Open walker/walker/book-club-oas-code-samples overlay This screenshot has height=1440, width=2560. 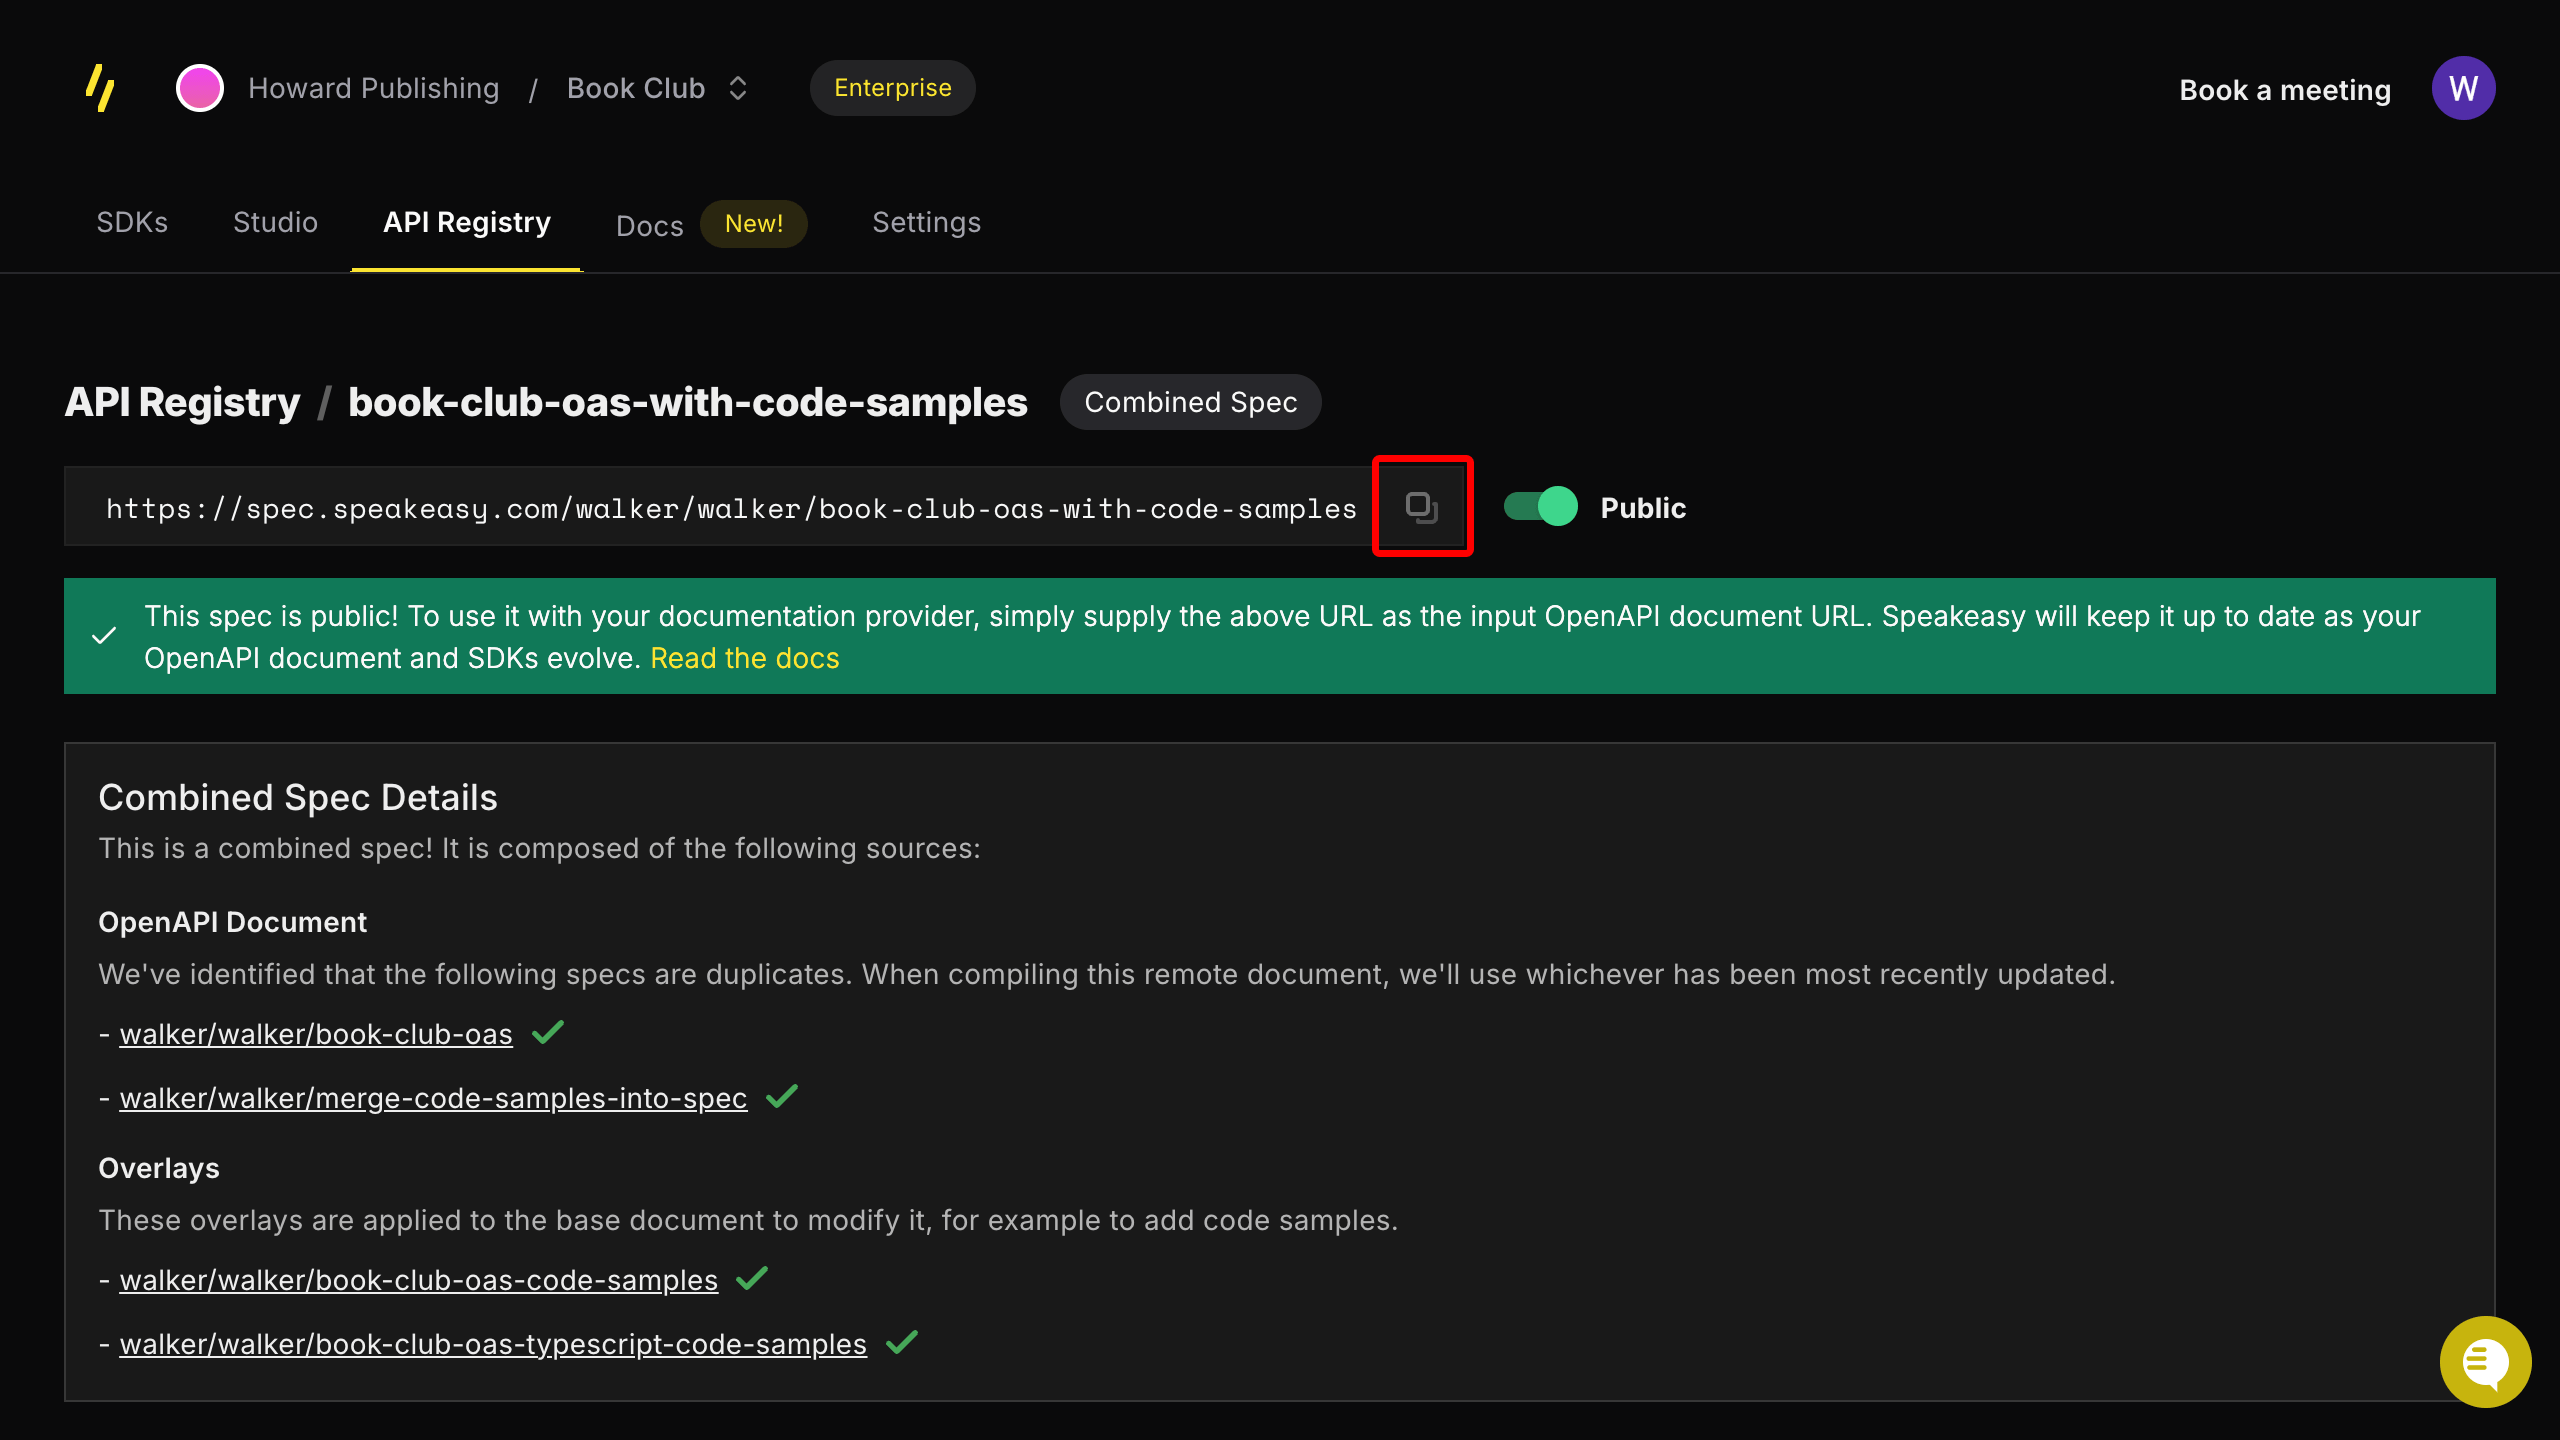418,1280
